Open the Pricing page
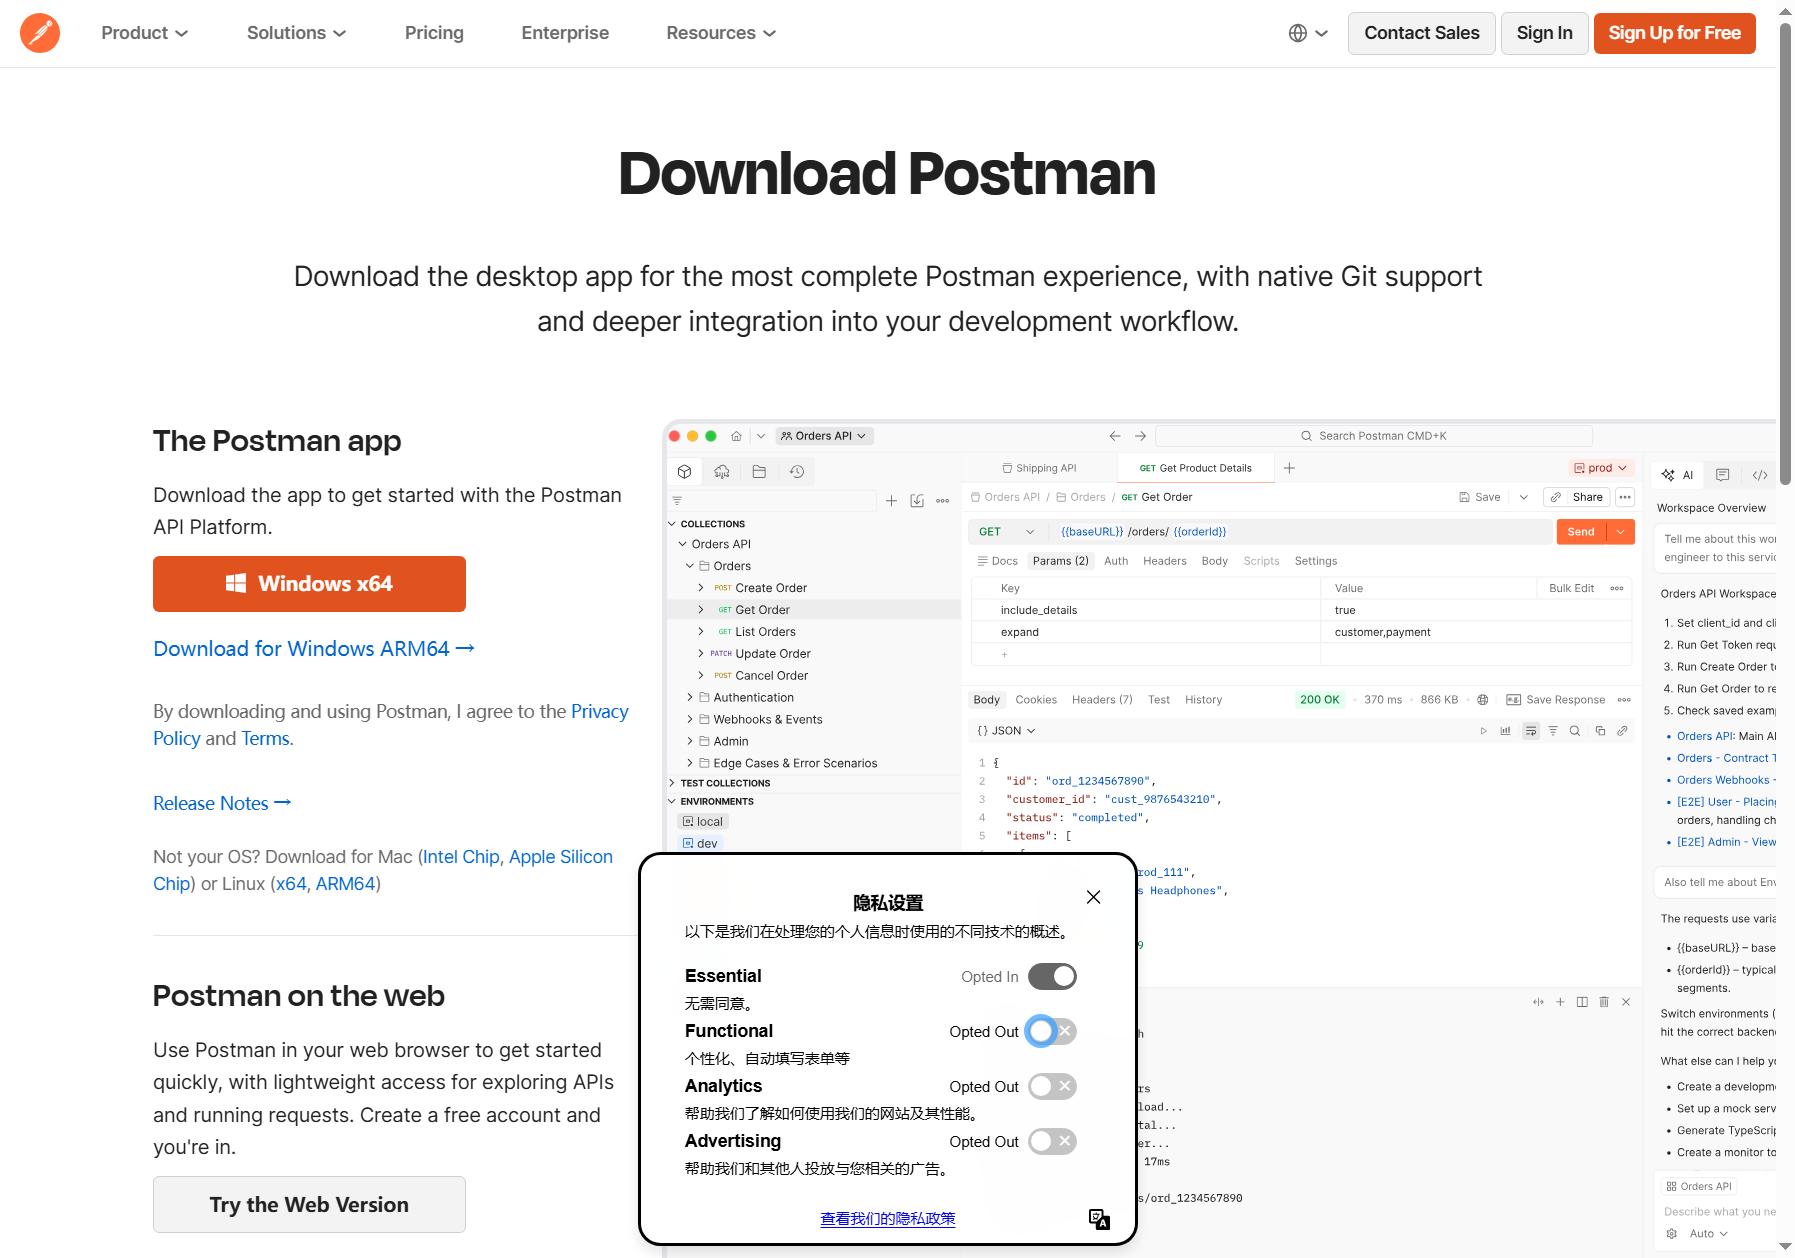 tap(434, 33)
